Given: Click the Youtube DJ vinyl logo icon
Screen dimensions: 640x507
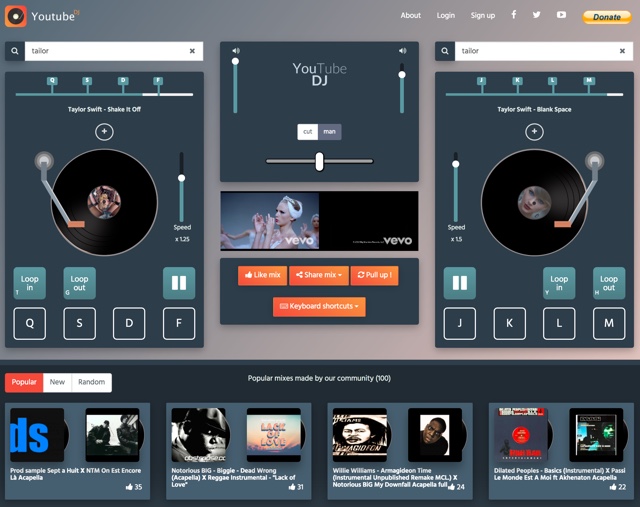Looking at the screenshot, I should (x=16, y=16).
